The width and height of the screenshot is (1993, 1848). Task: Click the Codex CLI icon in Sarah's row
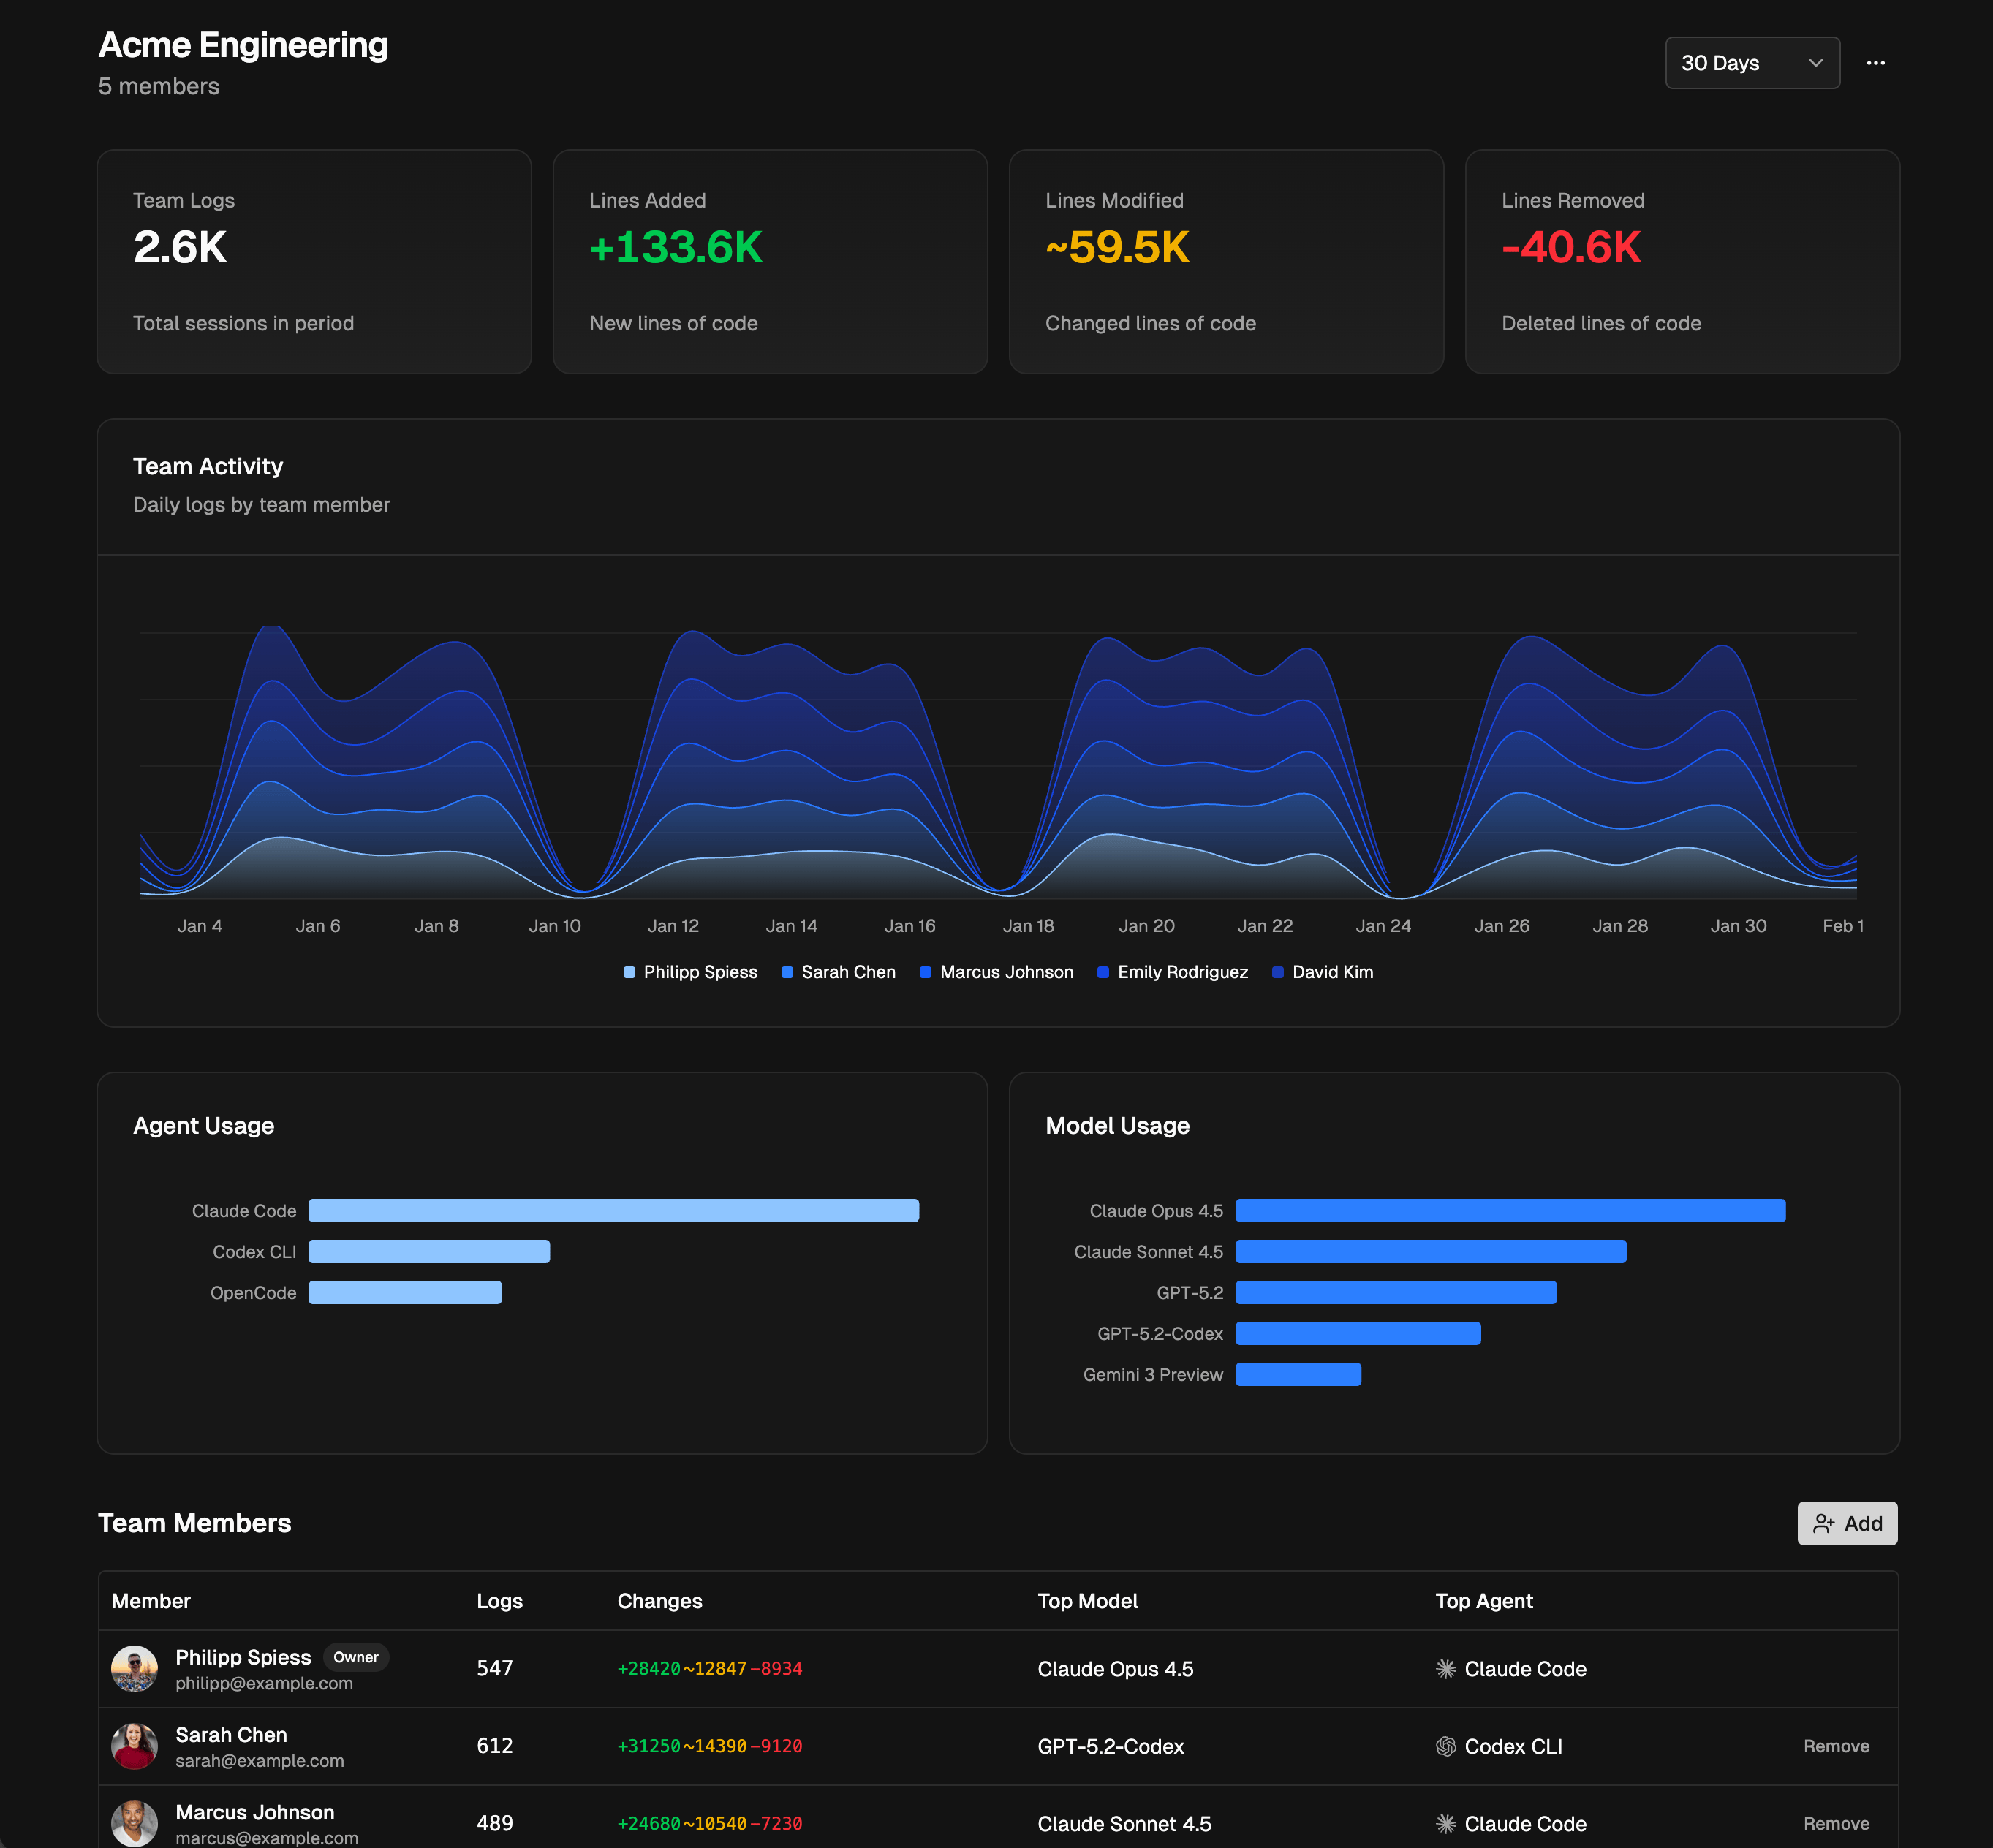pos(1446,1746)
